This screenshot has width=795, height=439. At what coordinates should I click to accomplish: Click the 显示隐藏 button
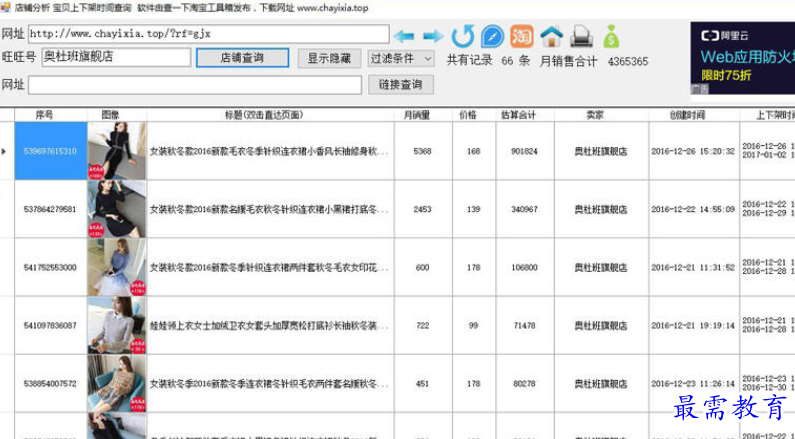point(330,58)
